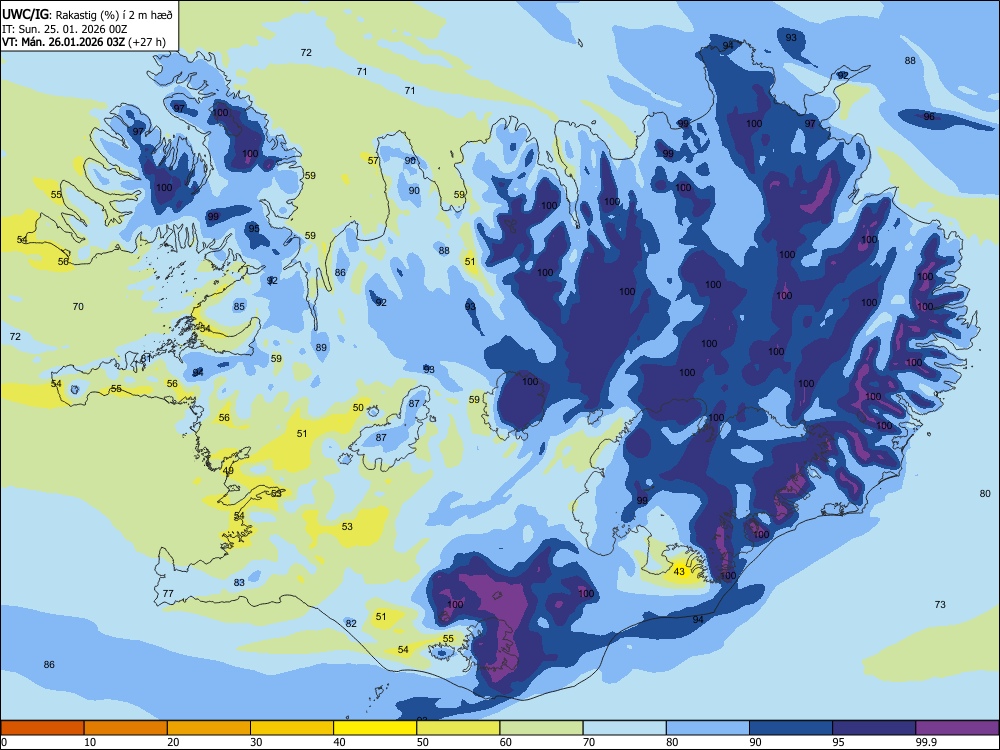Select the 10–20 orange legend swatch
The image size is (1000, 750).
(x=126, y=728)
